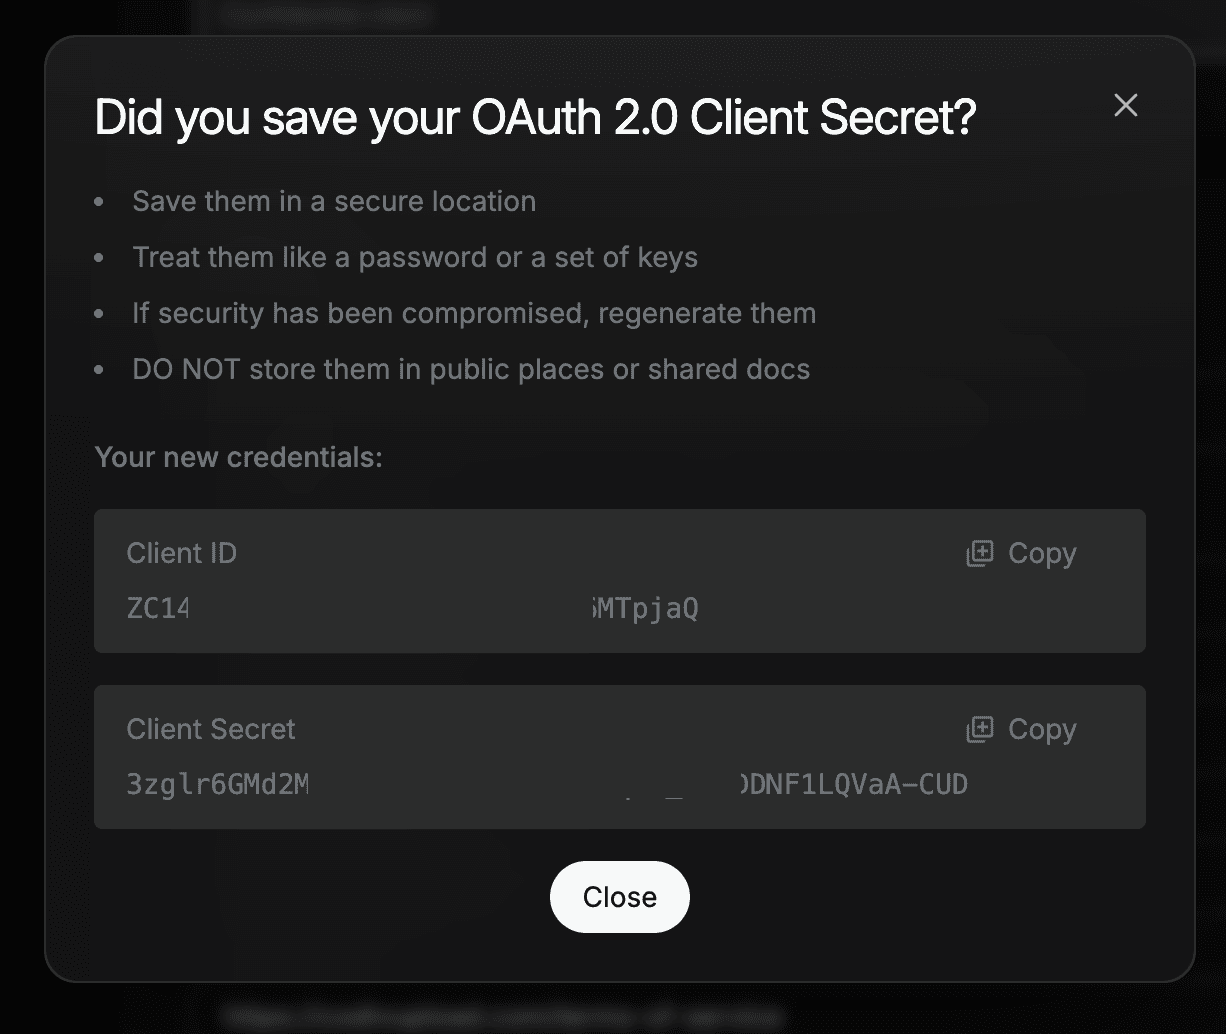Click the Client ID credential box
This screenshot has height=1034, width=1226.
(619, 581)
